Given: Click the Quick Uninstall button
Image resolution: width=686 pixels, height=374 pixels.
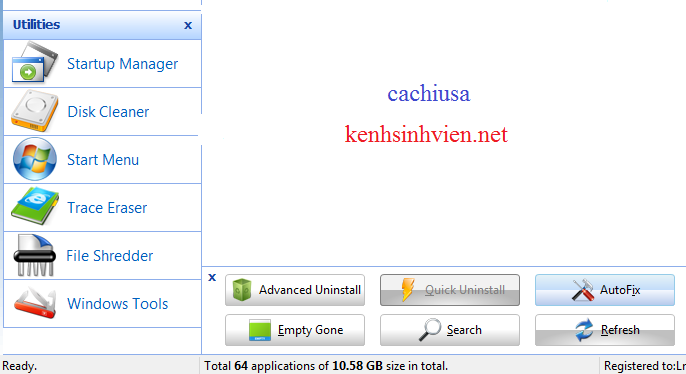Looking at the screenshot, I should pyautogui.click(x=450, y=290).
